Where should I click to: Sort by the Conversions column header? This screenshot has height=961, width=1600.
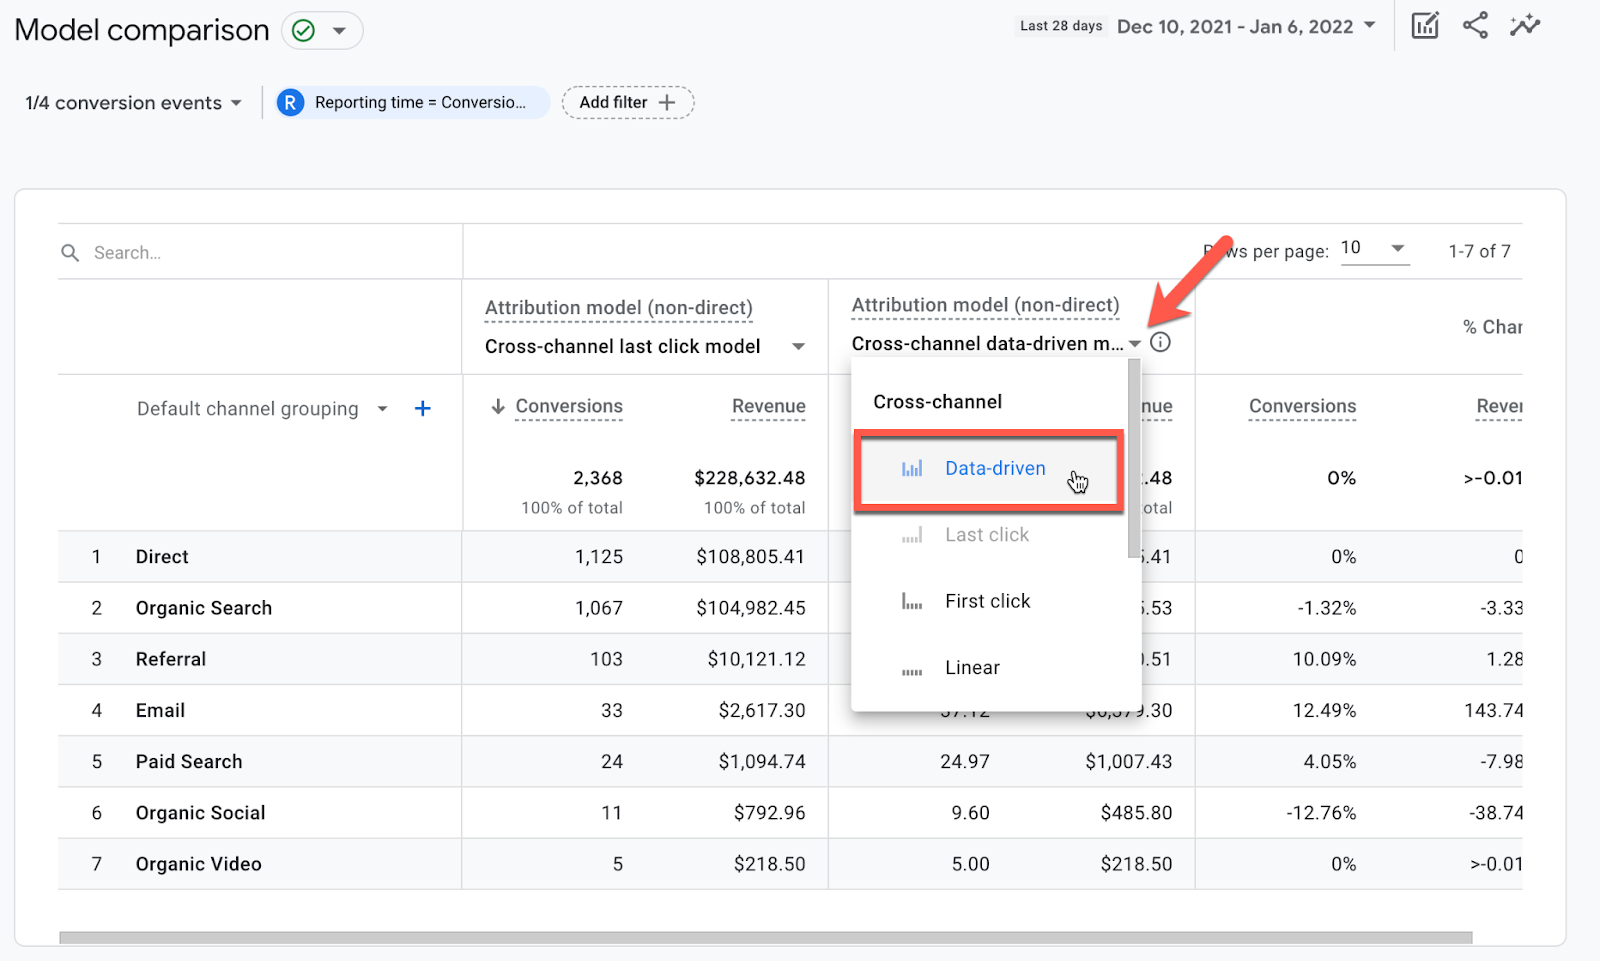point(568,406)
